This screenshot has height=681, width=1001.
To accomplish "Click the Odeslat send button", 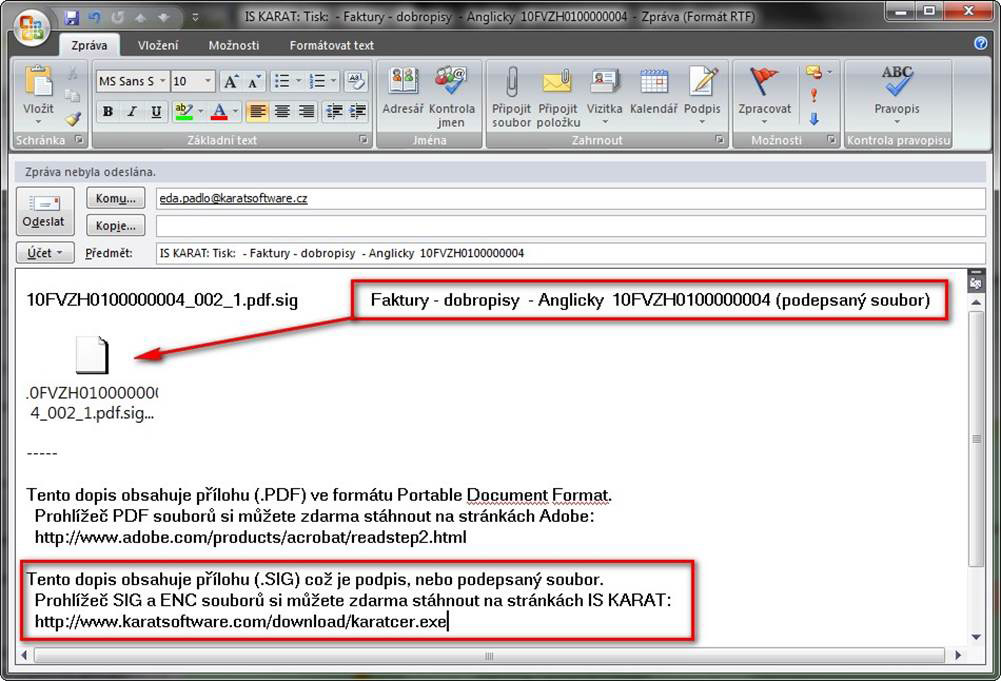I will point(43,211).
